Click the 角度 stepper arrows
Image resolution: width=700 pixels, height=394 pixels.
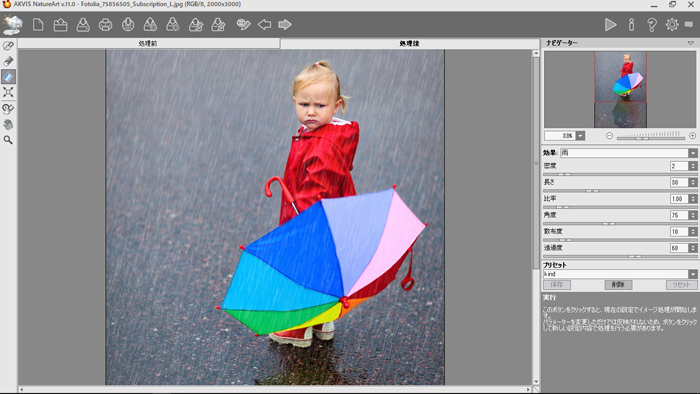point(693,216)
